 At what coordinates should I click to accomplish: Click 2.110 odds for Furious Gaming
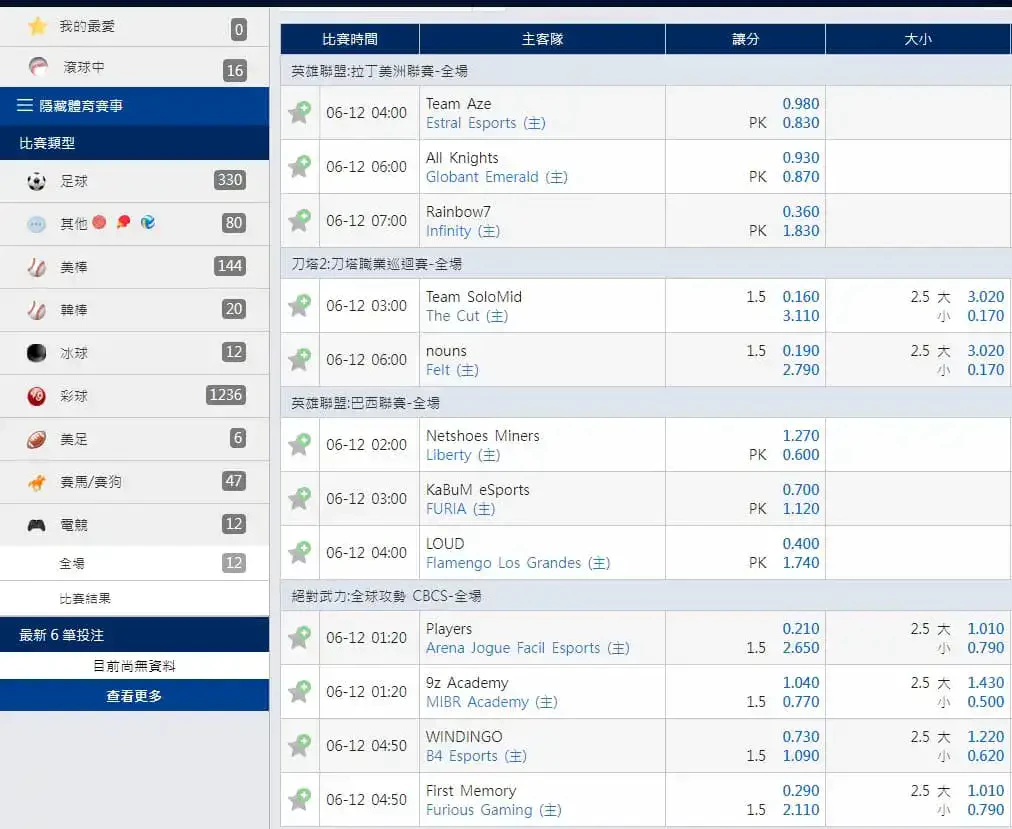[800, 810]
